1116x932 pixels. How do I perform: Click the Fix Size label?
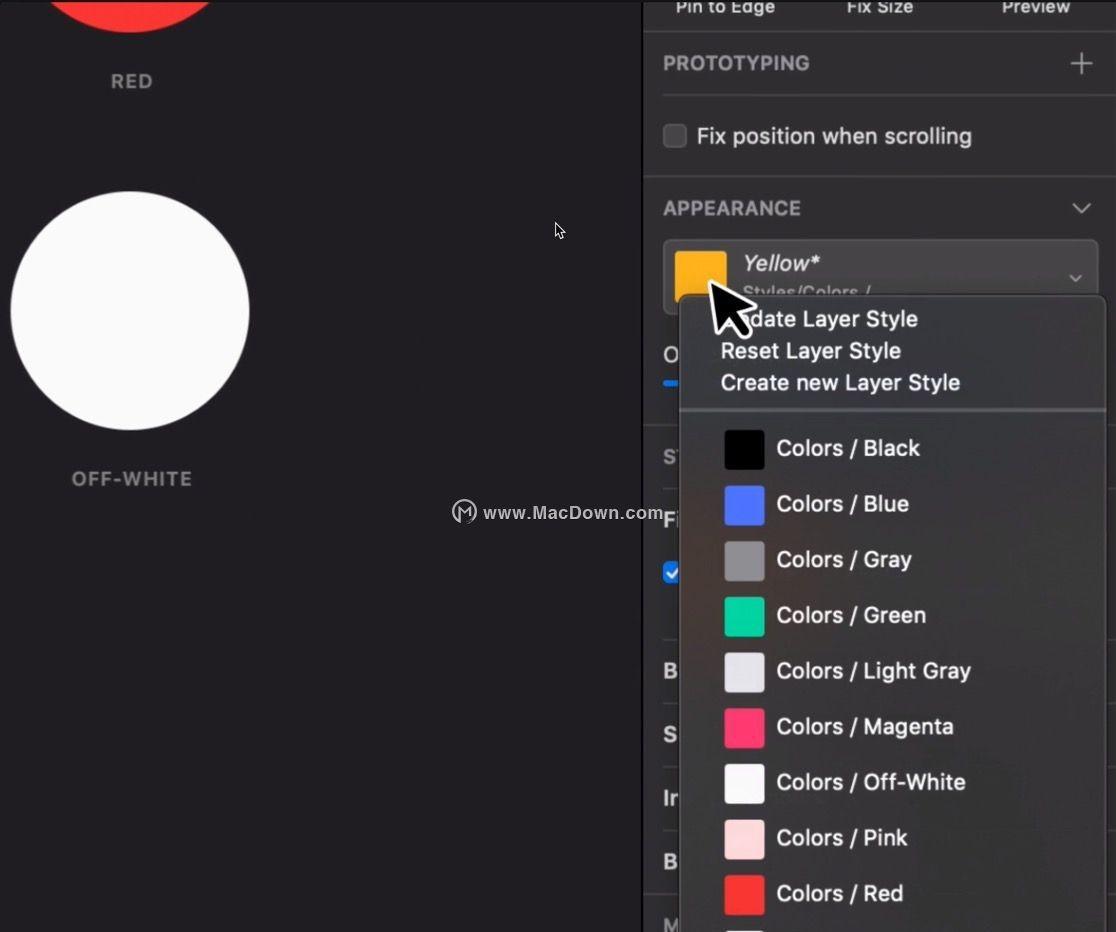[880, 7]
